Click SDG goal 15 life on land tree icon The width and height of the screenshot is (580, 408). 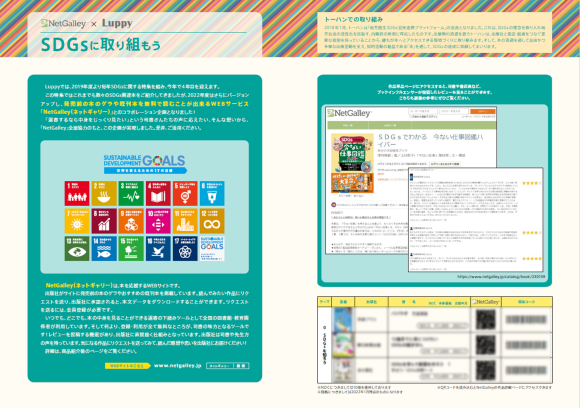tap(131, 249)
